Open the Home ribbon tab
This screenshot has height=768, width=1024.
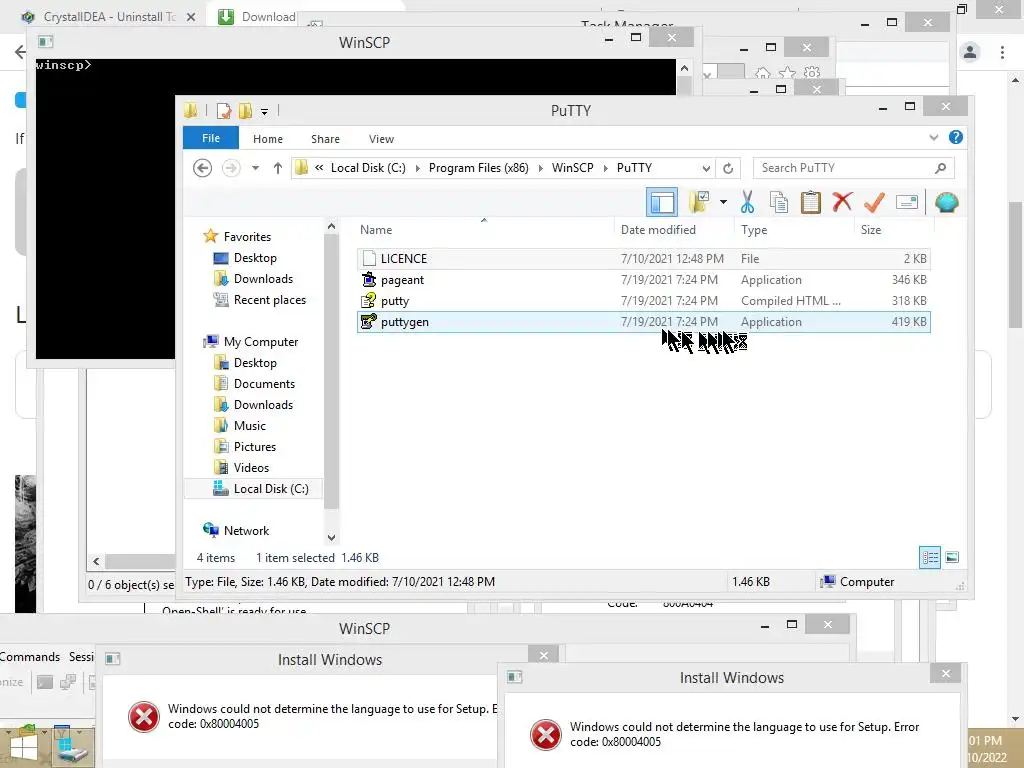click(268, 138)
